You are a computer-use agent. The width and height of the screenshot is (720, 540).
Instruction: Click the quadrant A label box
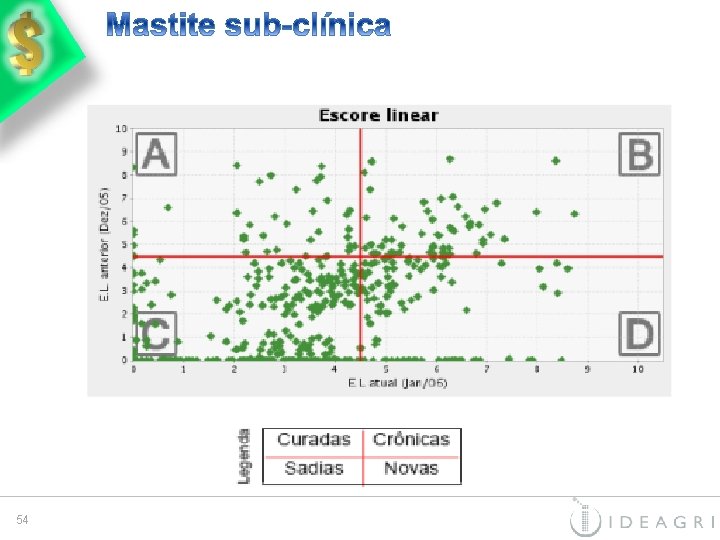click(x=156, y=155)
